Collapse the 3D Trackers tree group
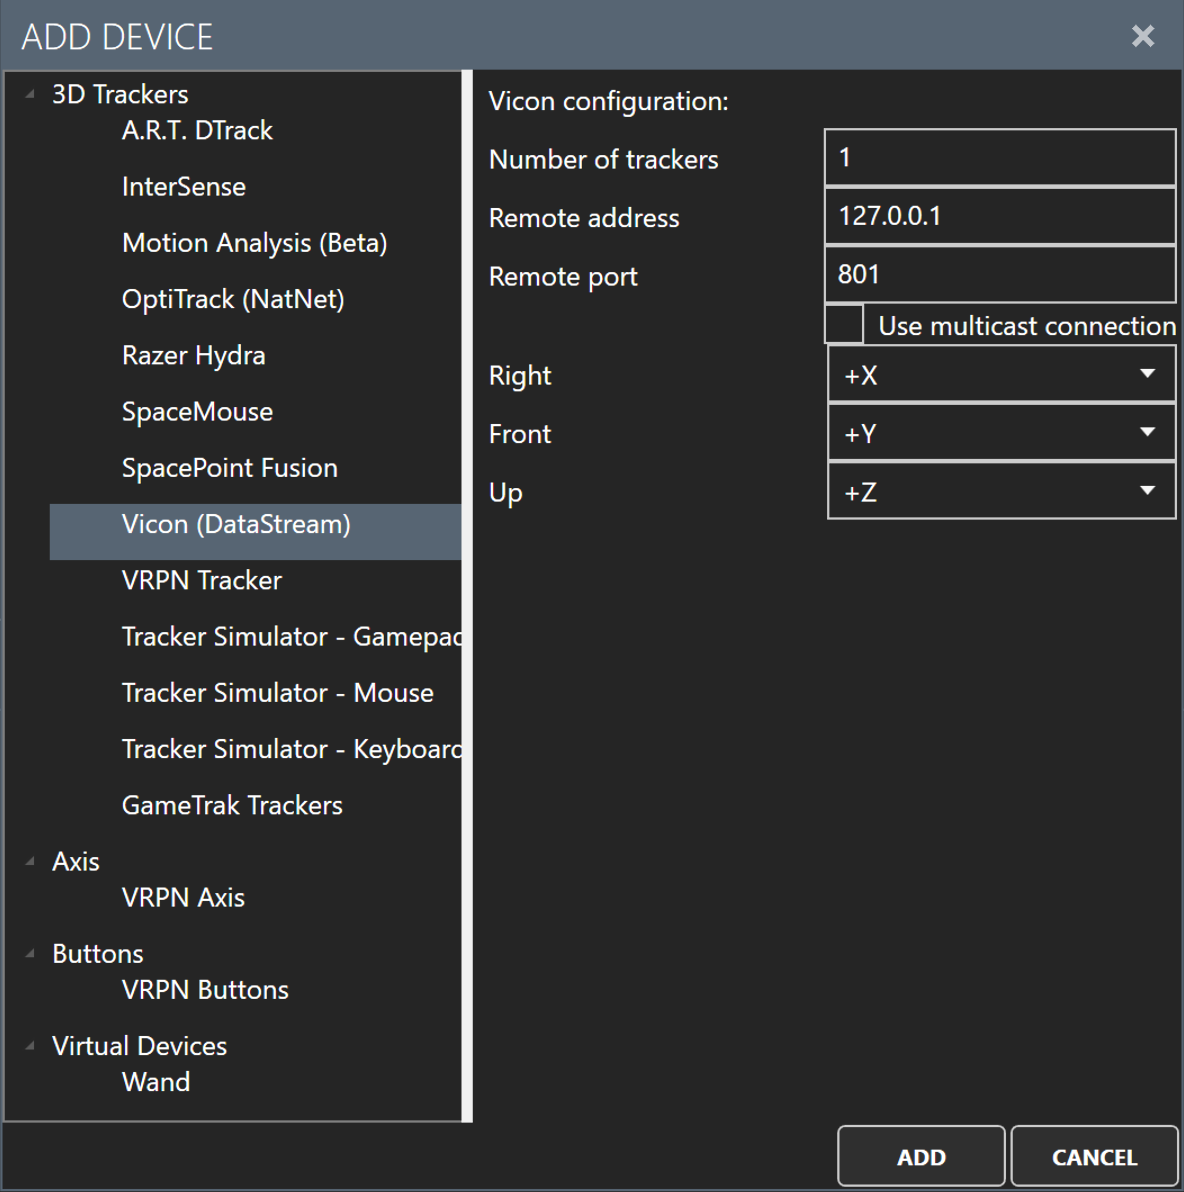The height and width of the screenshot is (1192, 1184). pyautogui.click(x=30, y=94)
